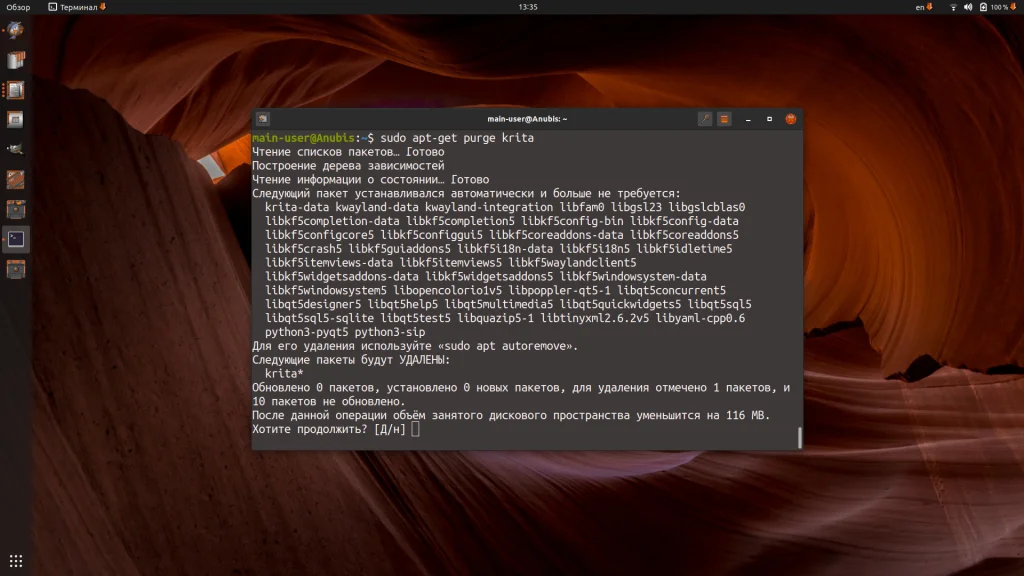
Task: Click the line 10 пакетов не обновлено.
Action: (x=328, y=401)
